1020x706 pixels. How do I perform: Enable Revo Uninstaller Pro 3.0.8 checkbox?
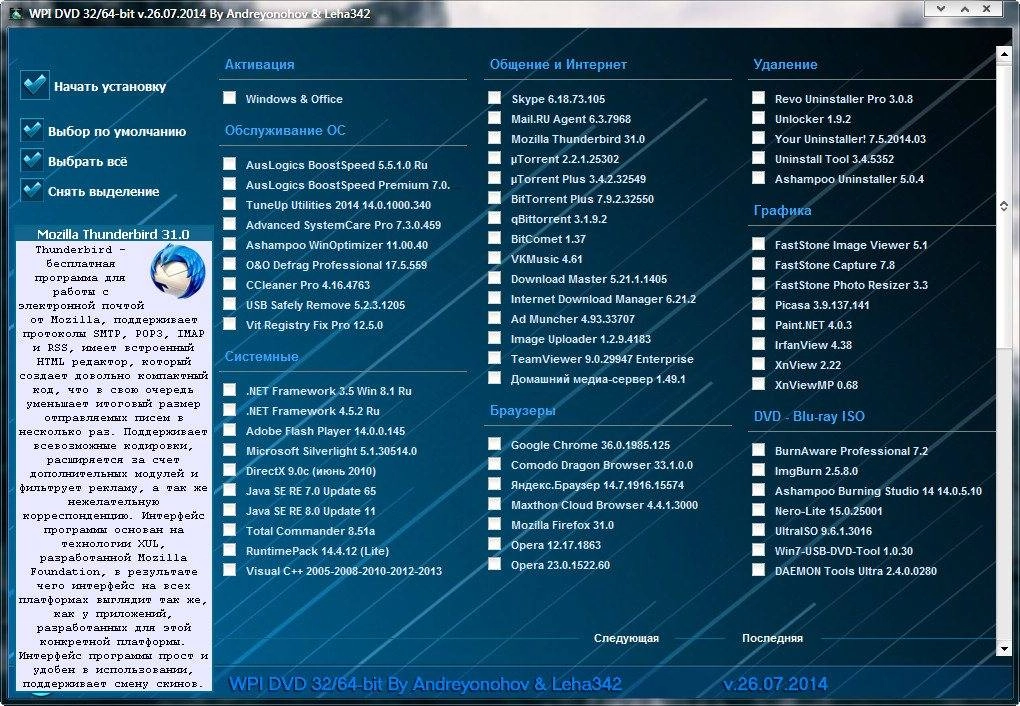point(758,98)
